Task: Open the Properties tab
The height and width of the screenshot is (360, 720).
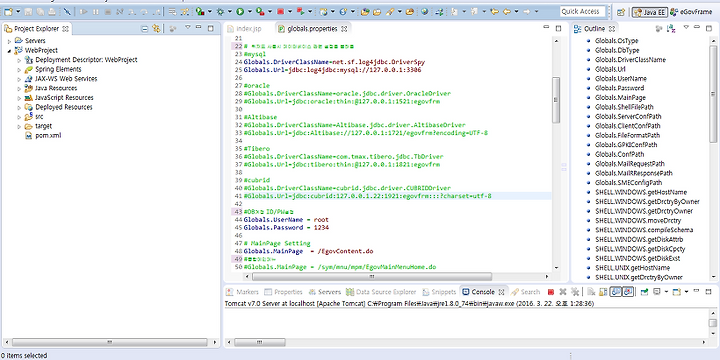Action: (283, 292)
